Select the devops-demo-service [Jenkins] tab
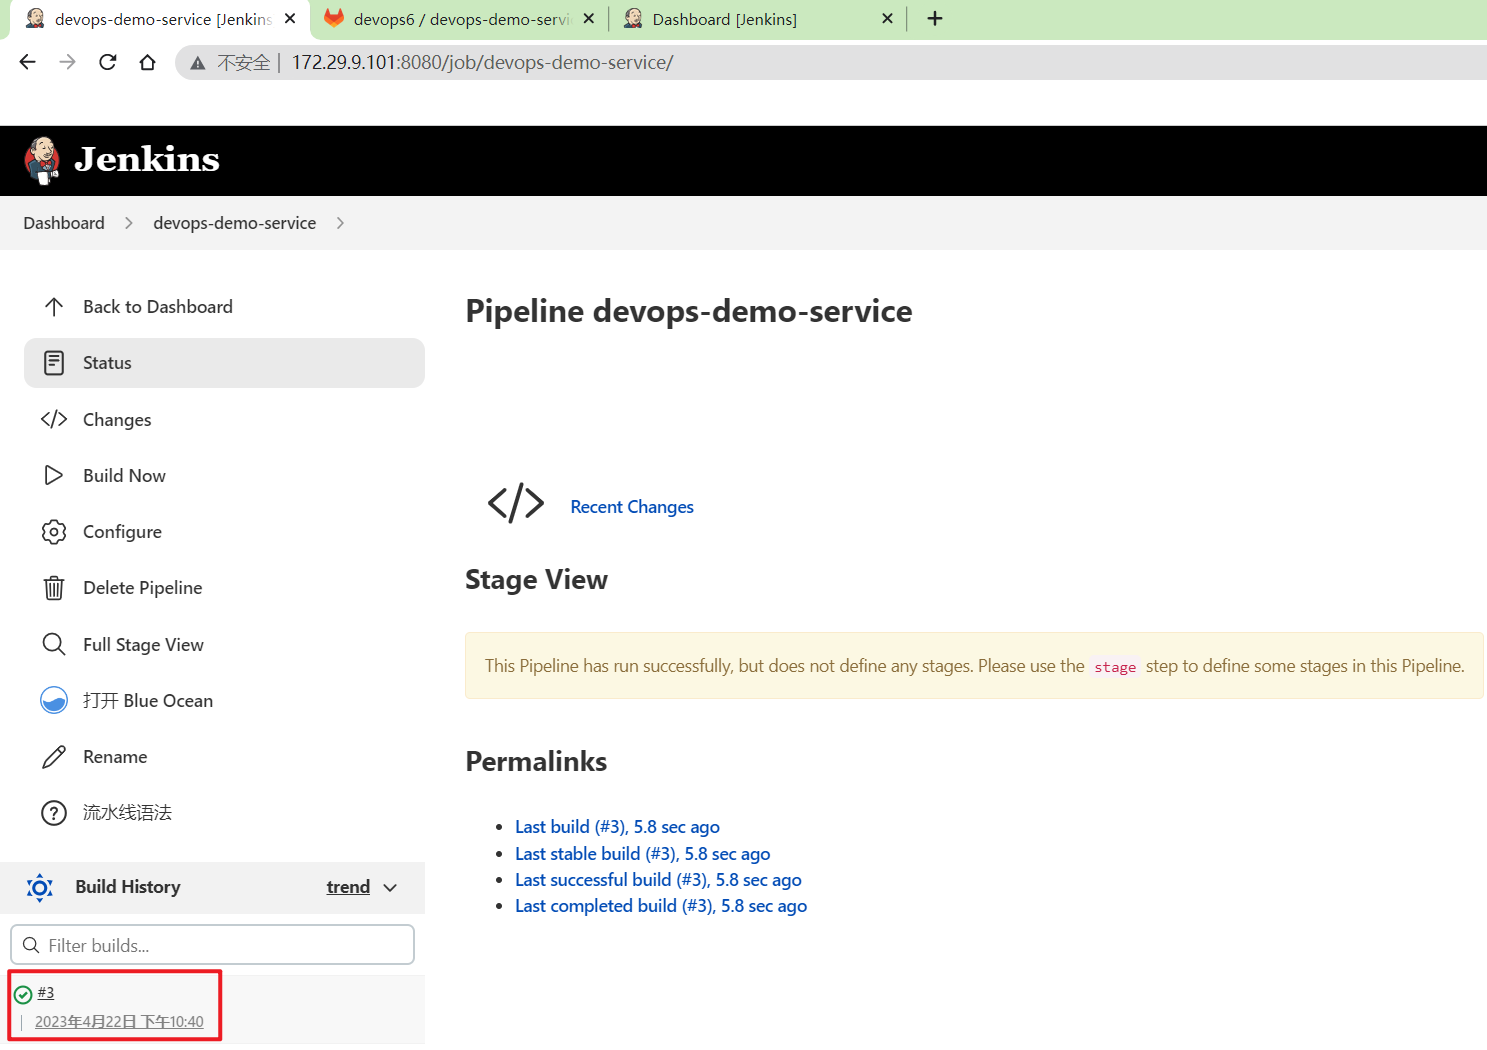This screenshot has width=1487, height=1050. click(x=160, y=19)
